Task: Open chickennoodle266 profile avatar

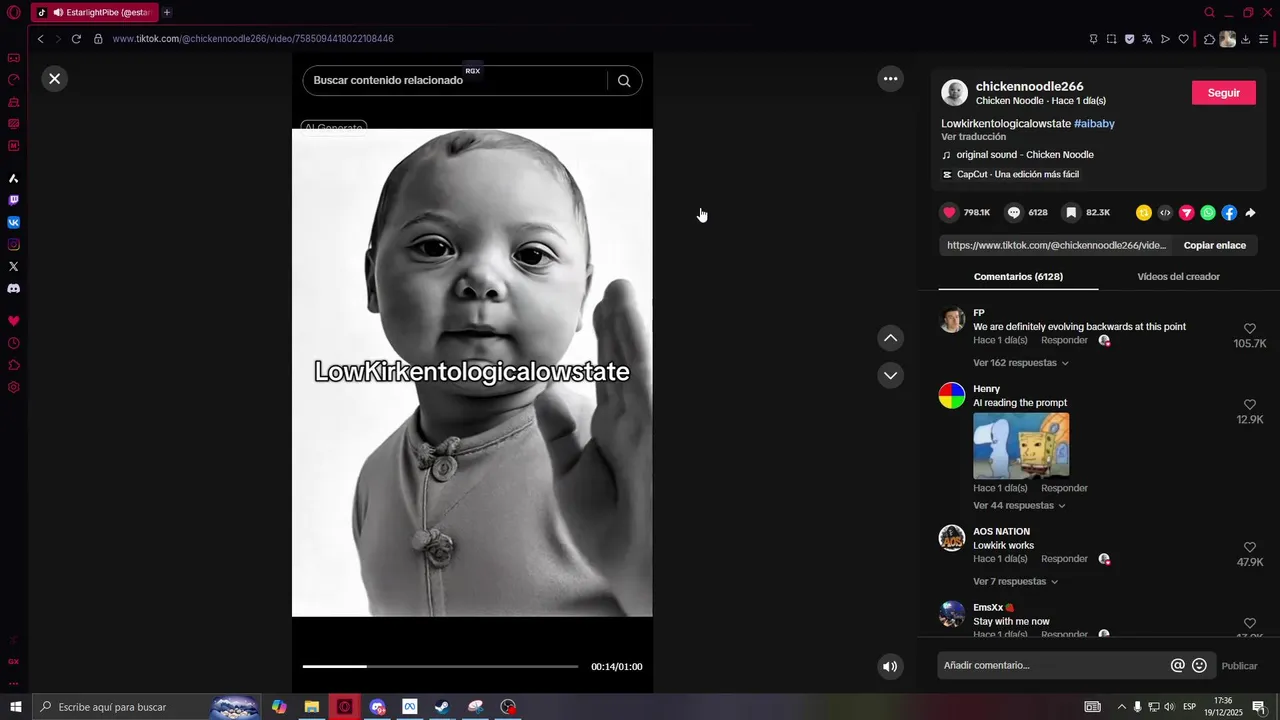Action: pyautogui.click(x=954, y=93)
